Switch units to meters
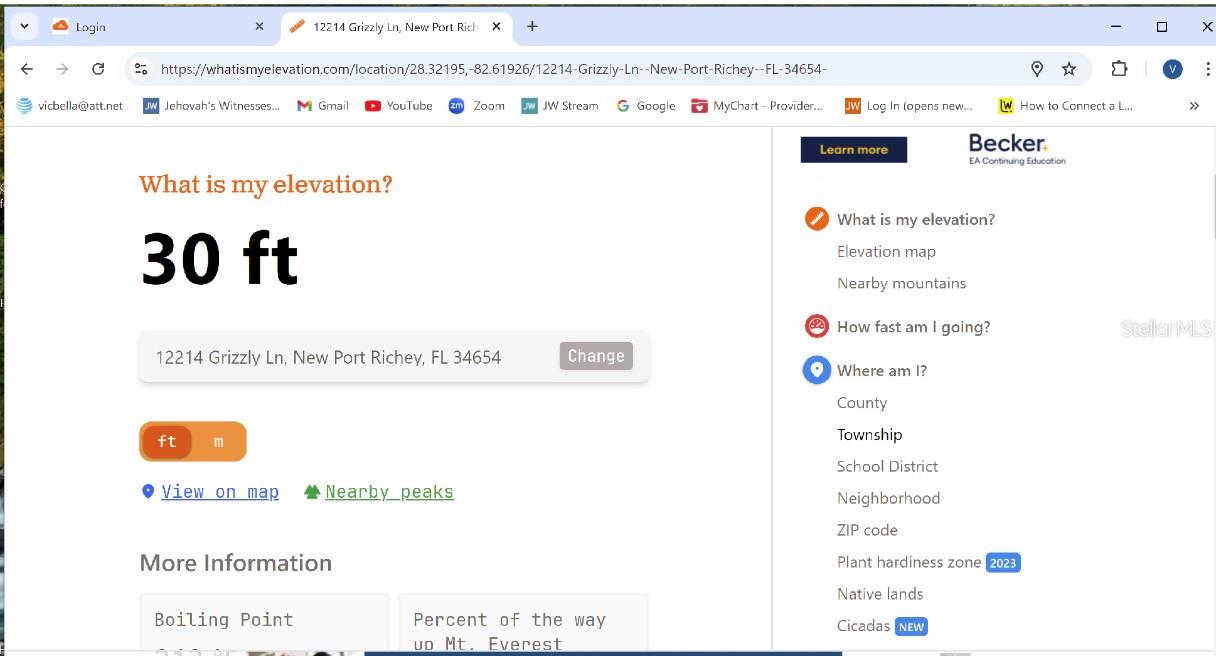1216x656 pixels. (218, 441)
